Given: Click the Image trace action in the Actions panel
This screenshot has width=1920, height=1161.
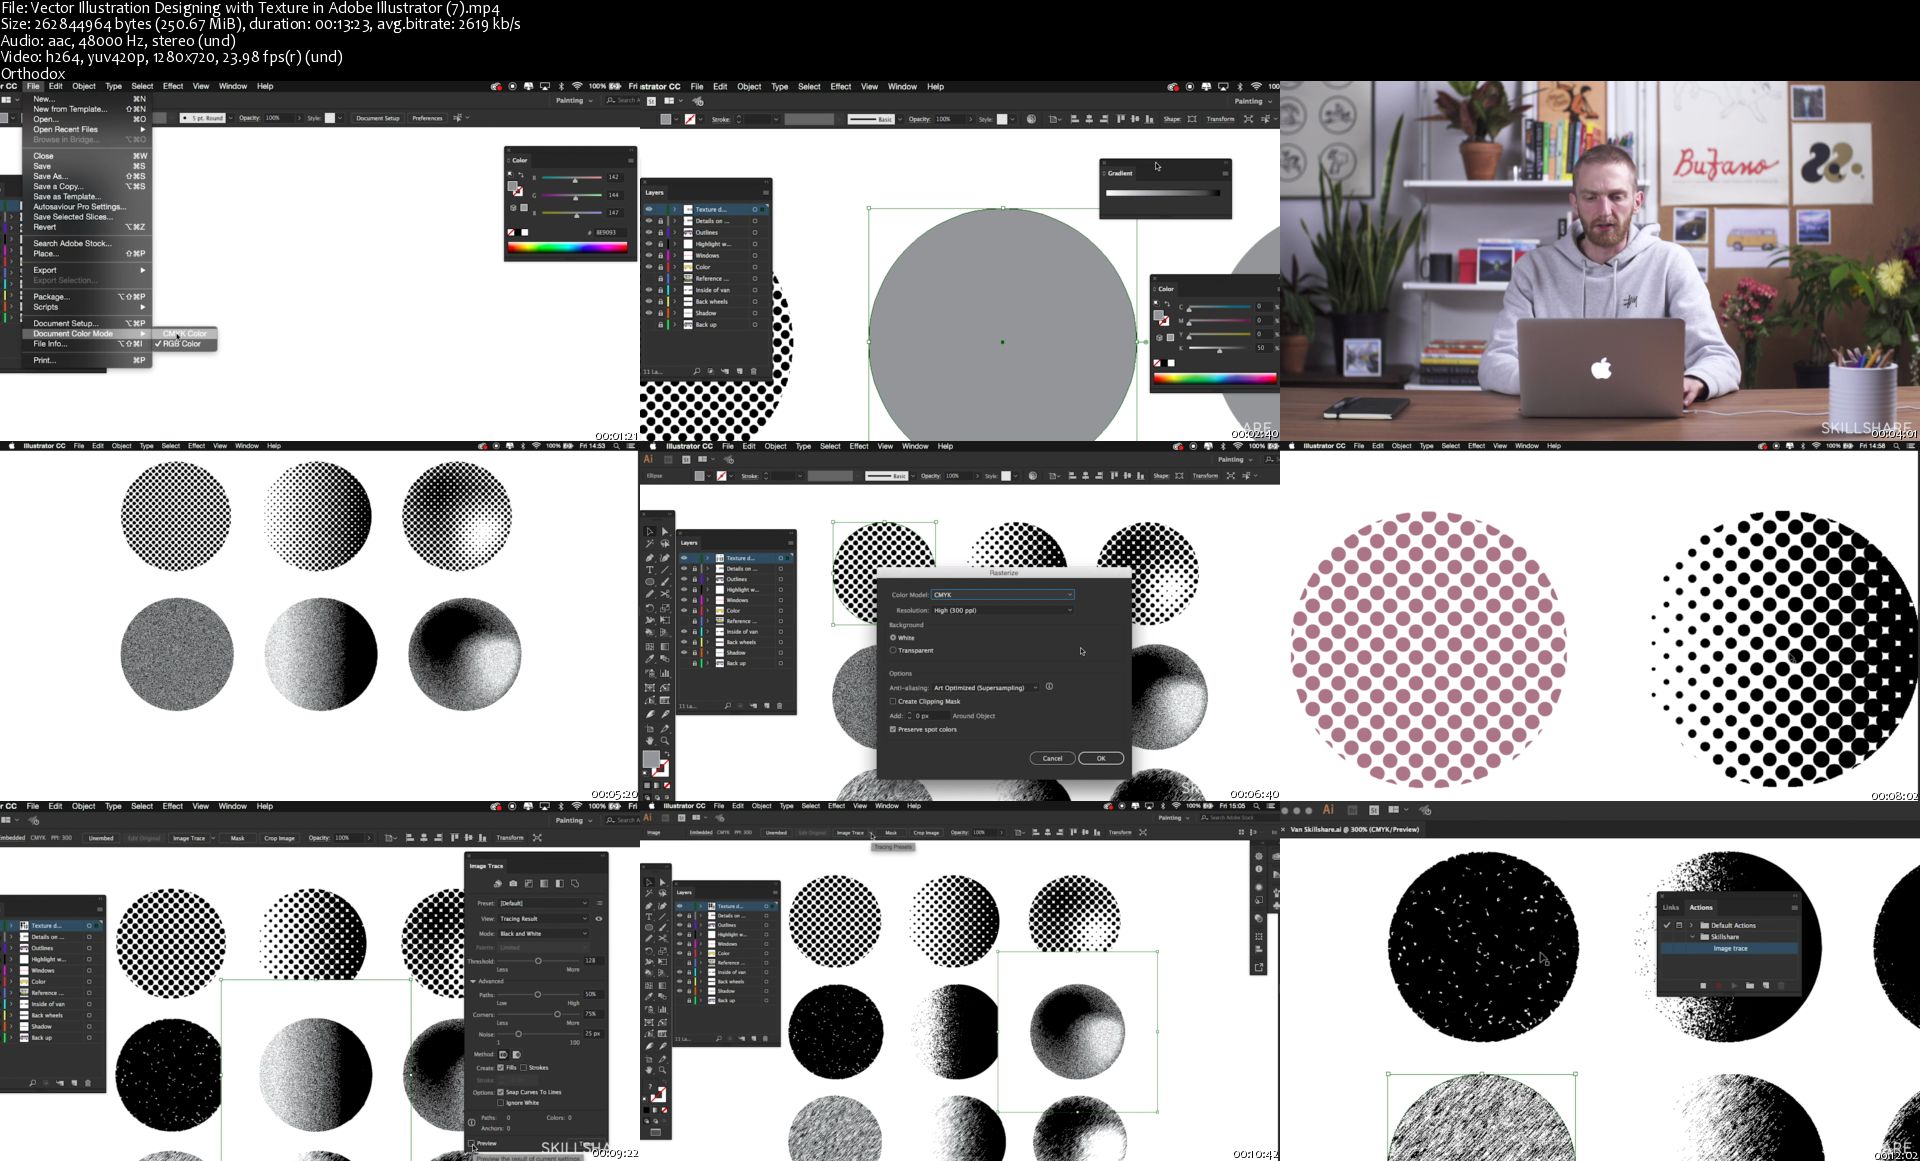Looking at the screenshot, I should click(x=1730, y=948).
